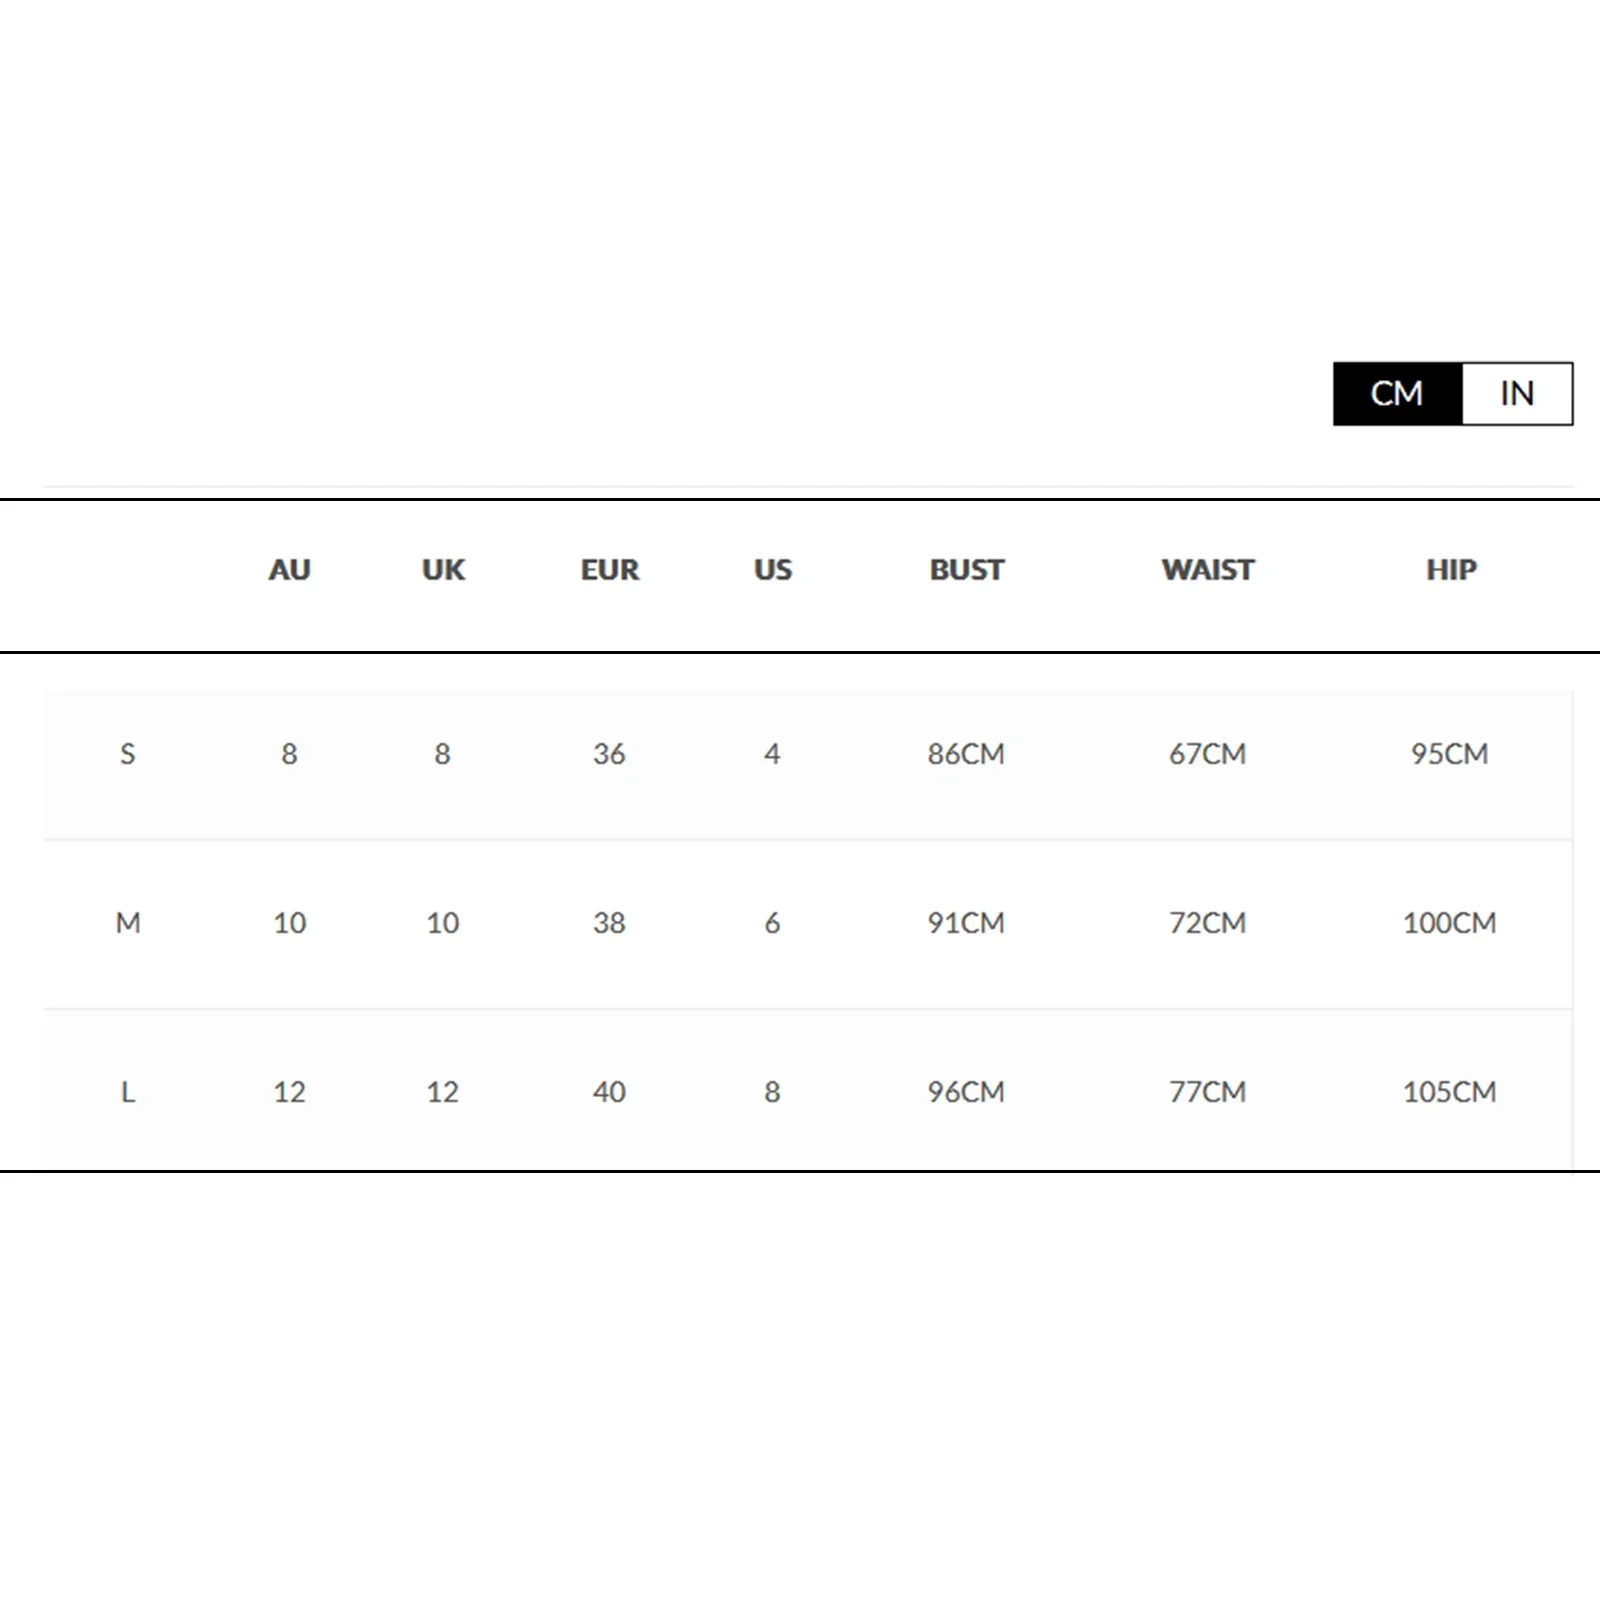Screen dimensions: 1600x1600
Task: Switch measurements to IN units
Action: (x=1516, y=394)
